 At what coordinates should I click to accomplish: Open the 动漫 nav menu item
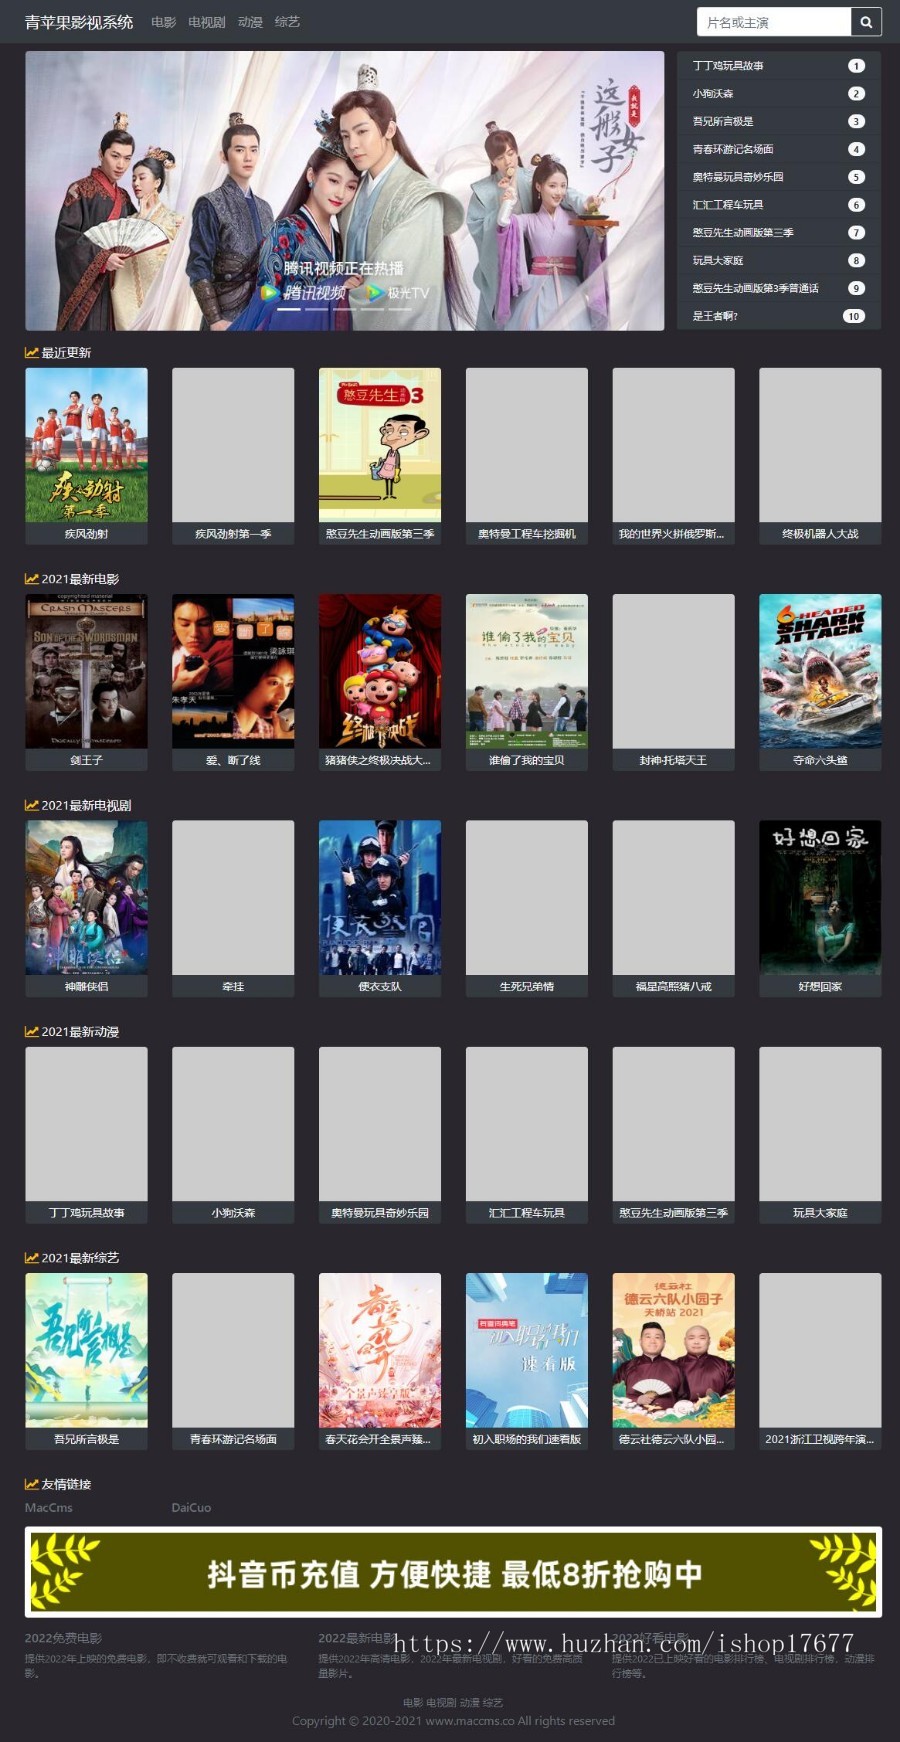tap(250, 22)
